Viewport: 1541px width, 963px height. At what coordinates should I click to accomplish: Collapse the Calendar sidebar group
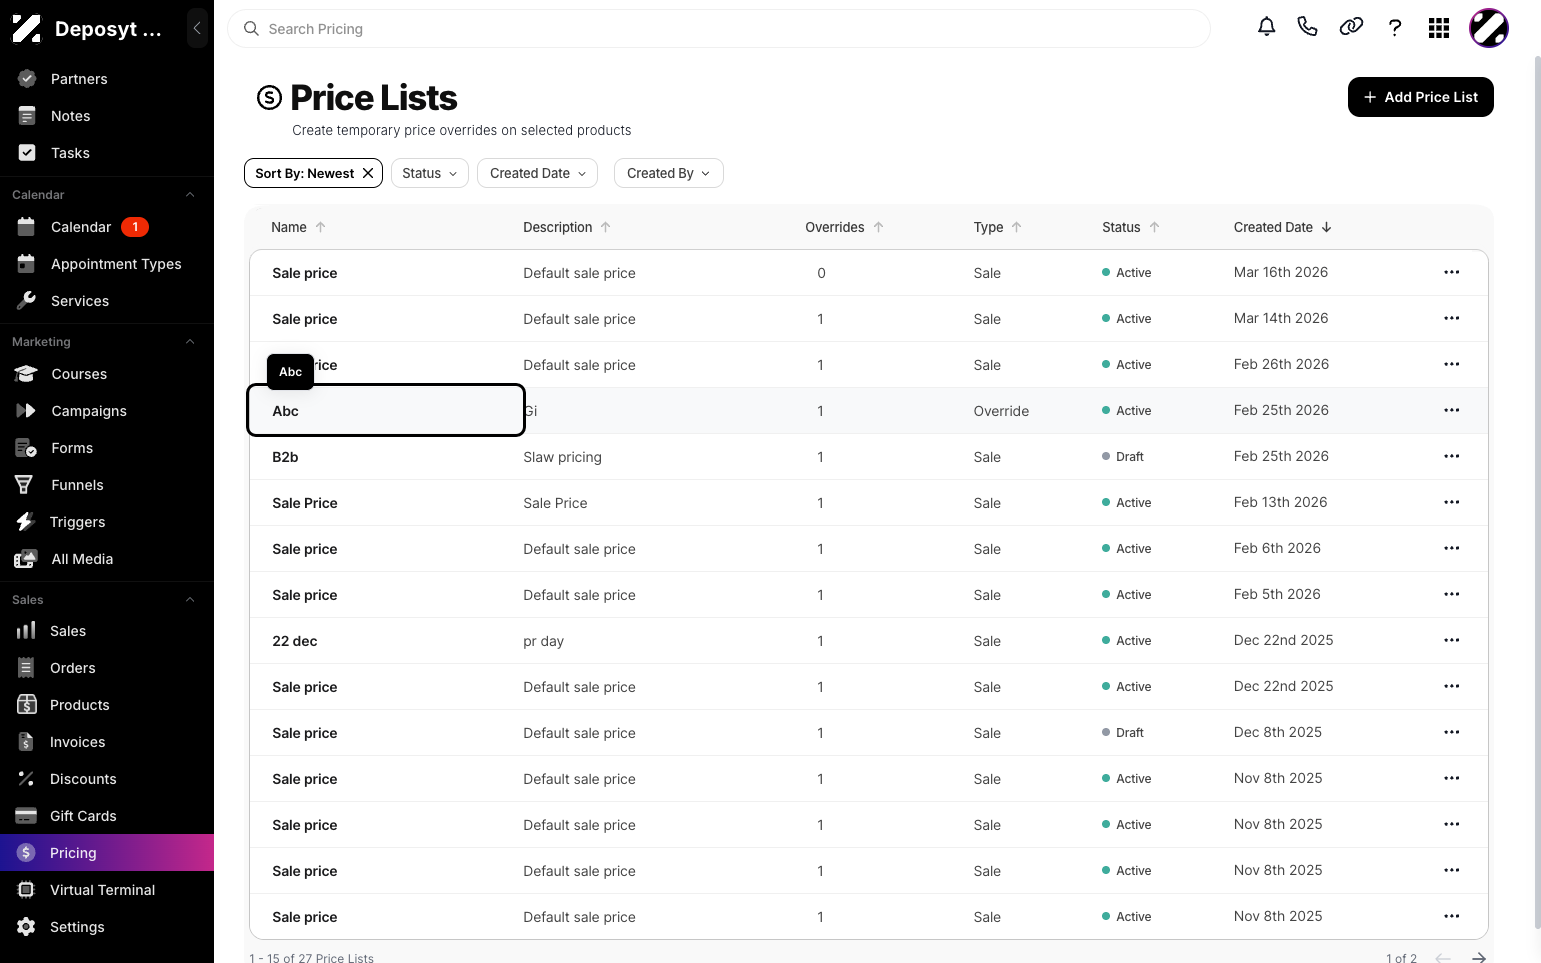190,195
